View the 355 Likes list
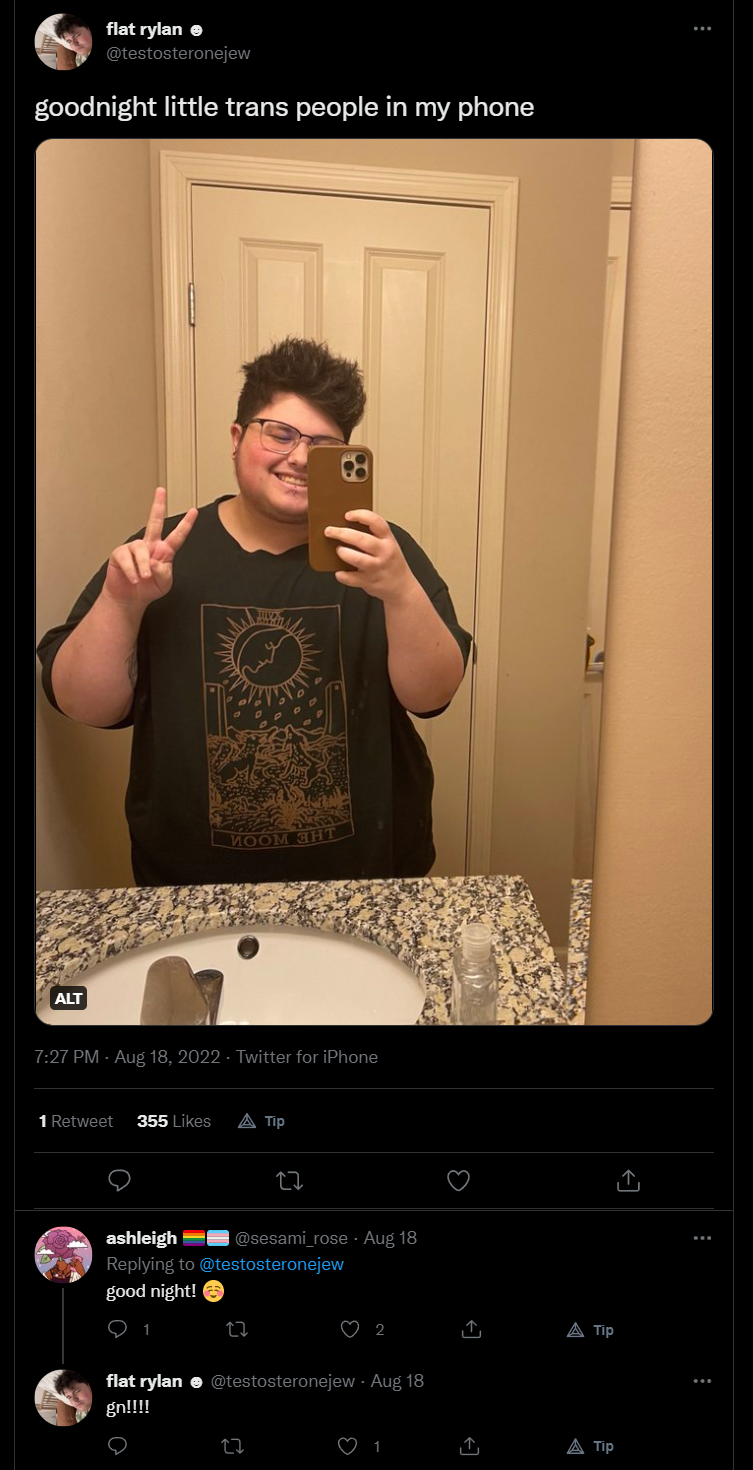Screen dimensions: 753x1470 click(x=174, y=1121)
